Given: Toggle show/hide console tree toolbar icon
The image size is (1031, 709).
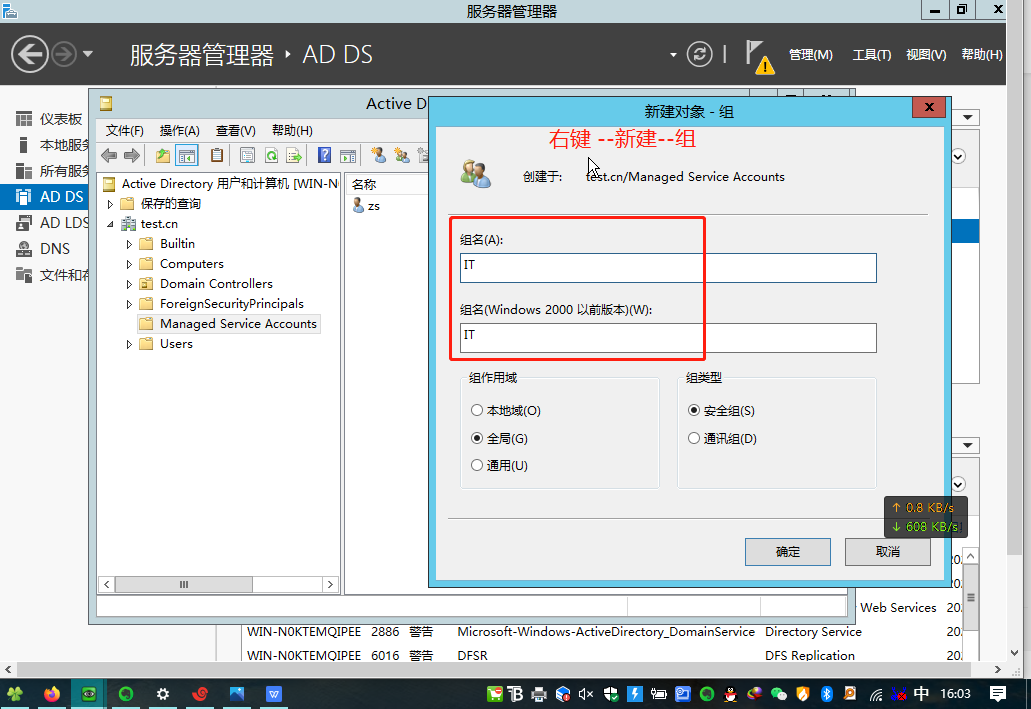Looking at the screenshot, I should point(187,156).
